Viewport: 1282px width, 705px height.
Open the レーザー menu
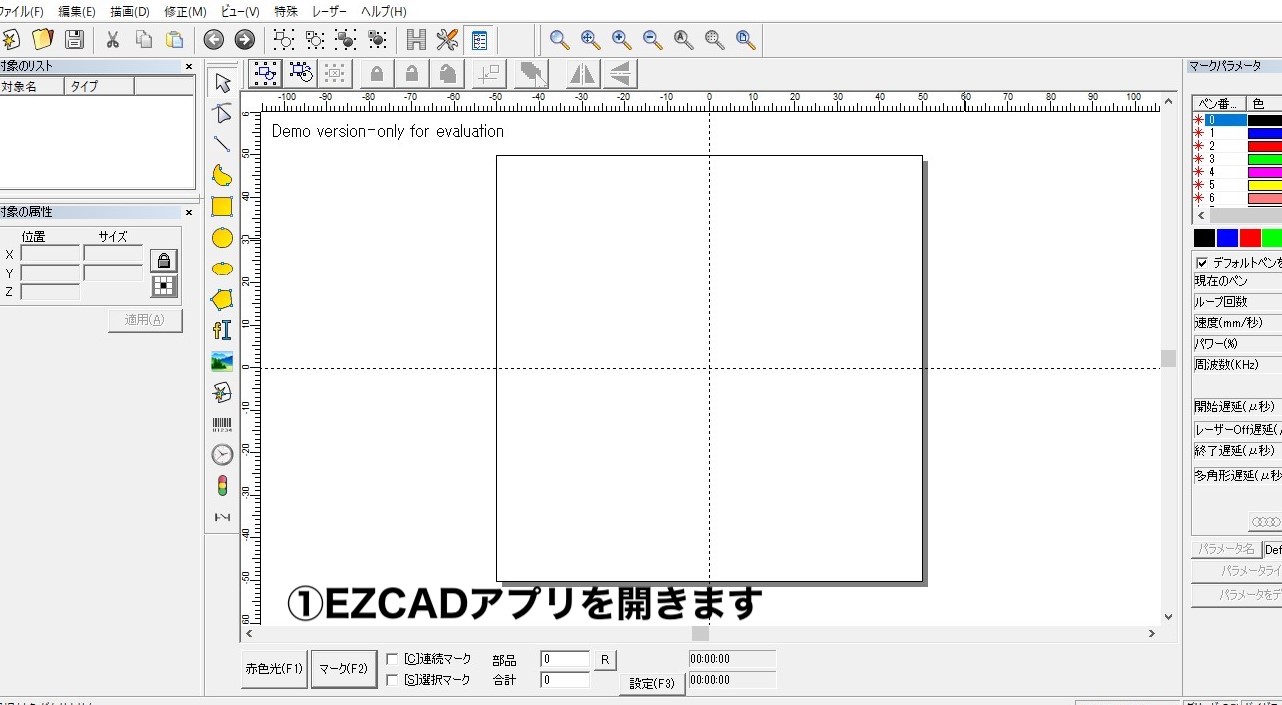click(x=330, y=12)
